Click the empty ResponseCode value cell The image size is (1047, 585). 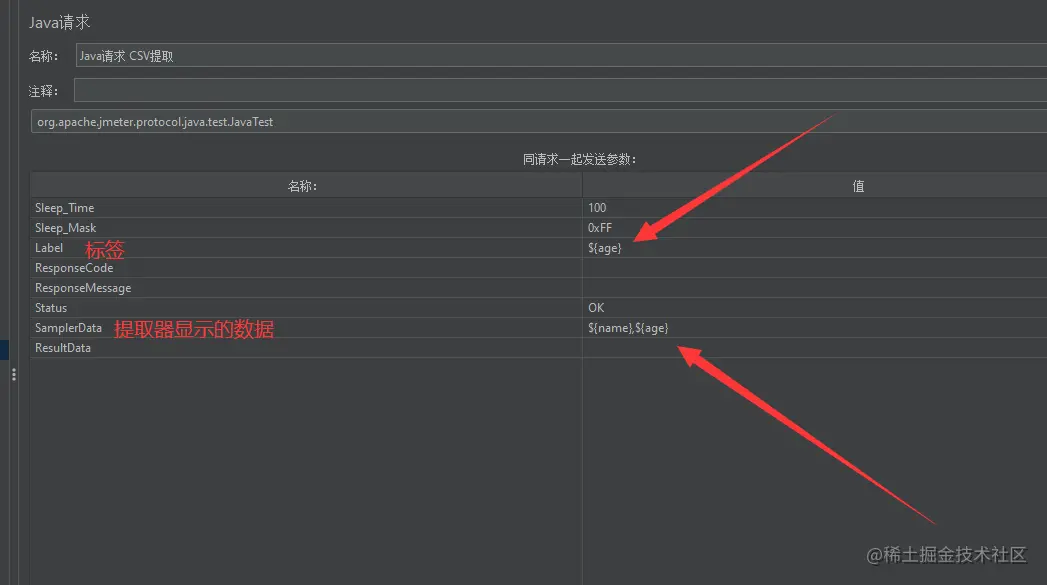tap(815, 268)
